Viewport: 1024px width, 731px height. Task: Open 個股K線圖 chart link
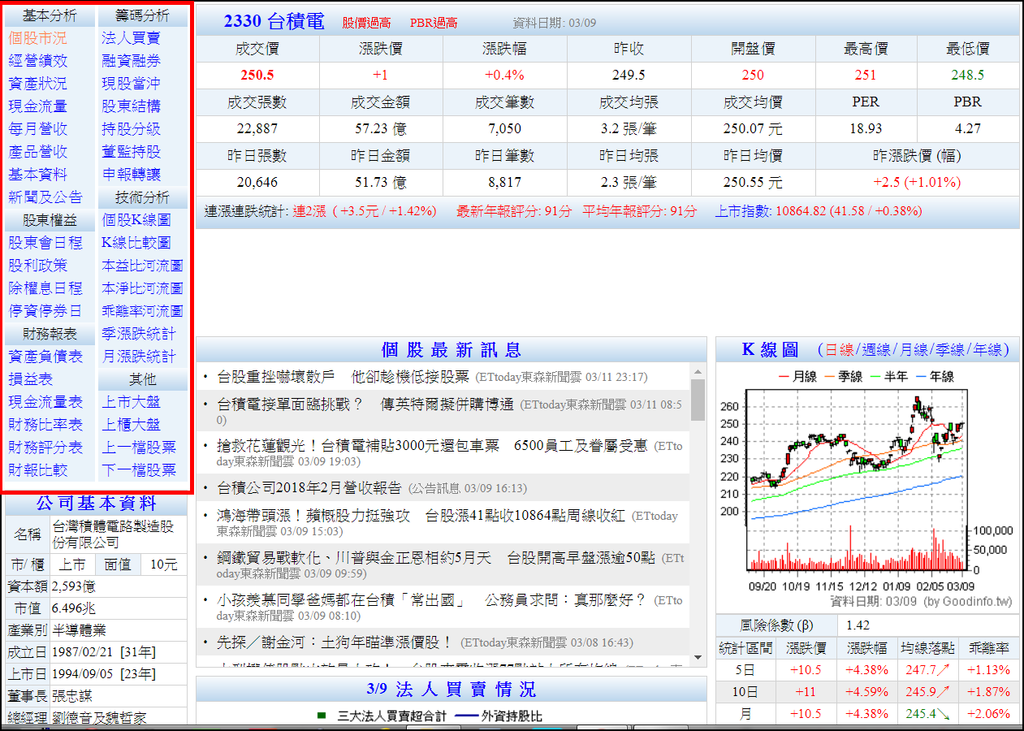pyautogui.click(x=136, y=220)
